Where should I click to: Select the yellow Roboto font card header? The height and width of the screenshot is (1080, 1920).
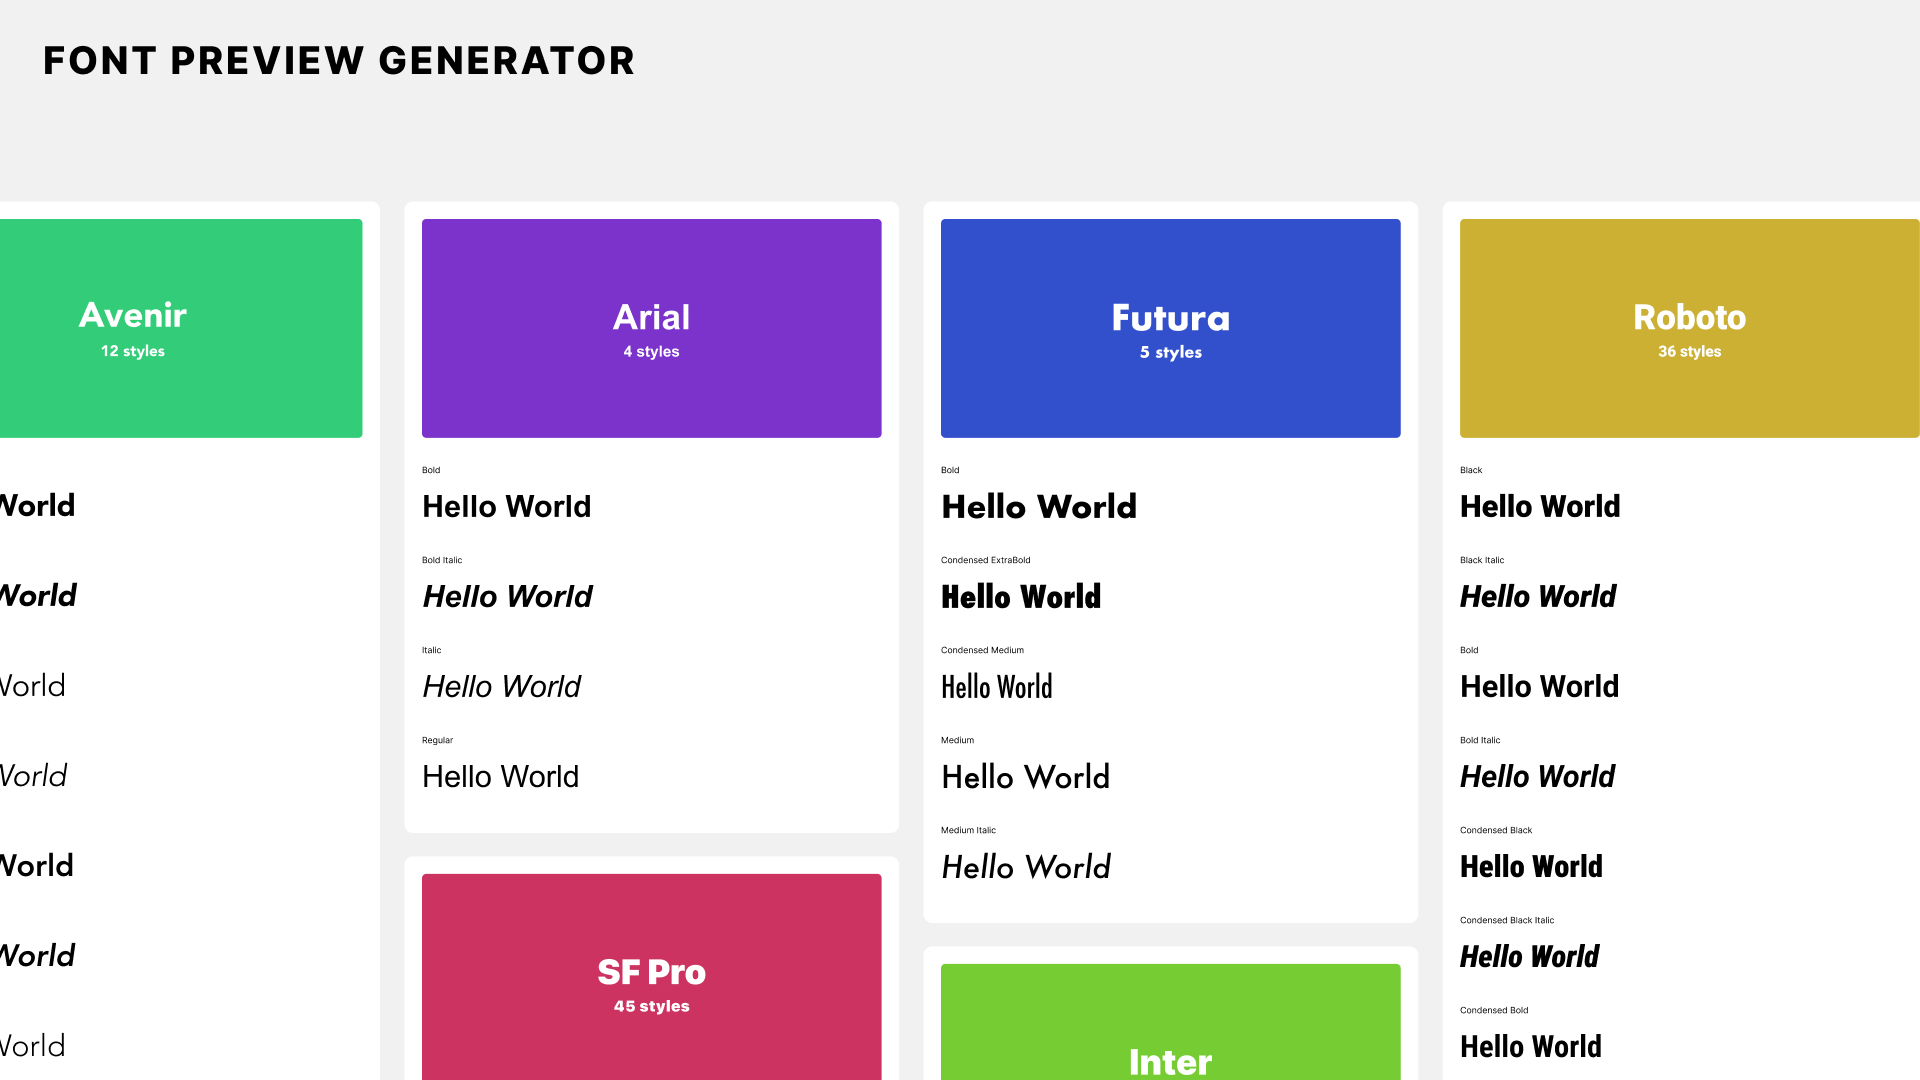pos(1690,328)
